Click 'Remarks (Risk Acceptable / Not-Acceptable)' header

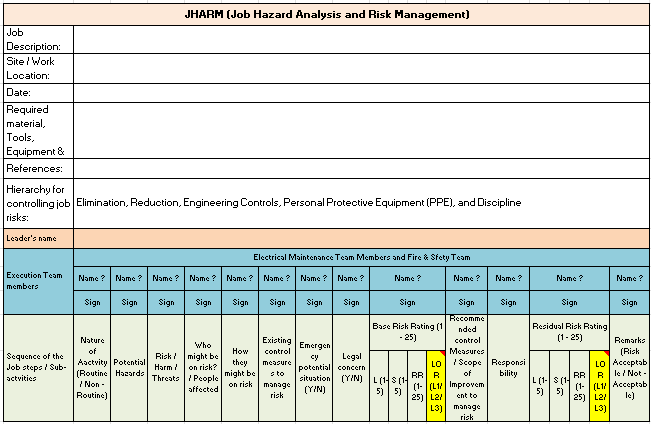(x=629, y=368)
